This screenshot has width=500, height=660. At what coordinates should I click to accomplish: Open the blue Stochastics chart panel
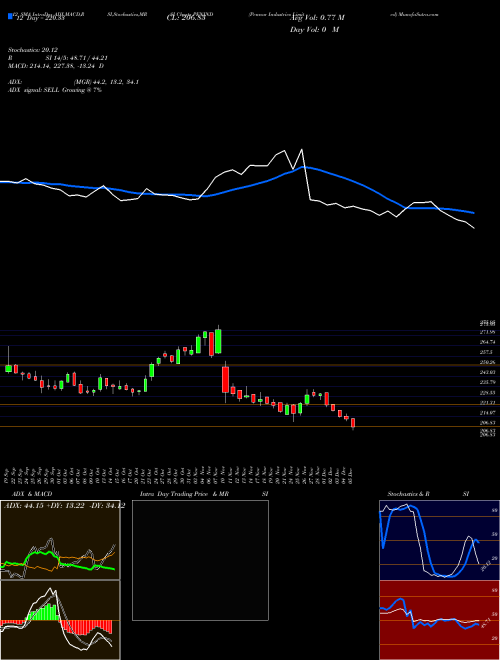[439, 540]
